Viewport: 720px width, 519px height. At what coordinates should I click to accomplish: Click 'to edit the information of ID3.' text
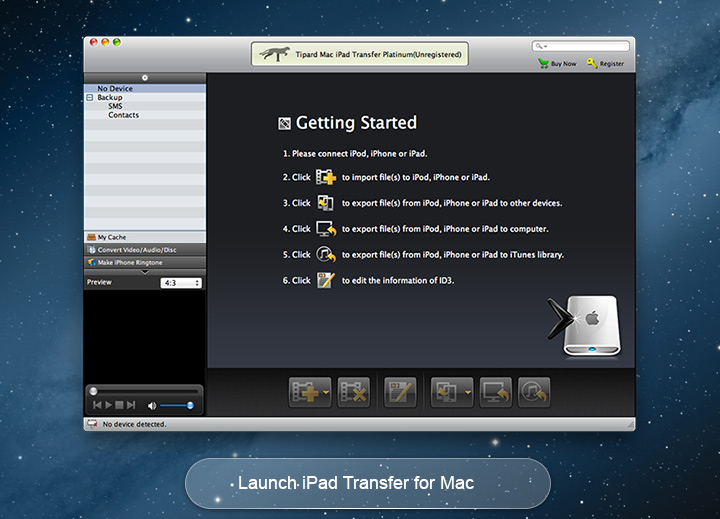point(398,280)
